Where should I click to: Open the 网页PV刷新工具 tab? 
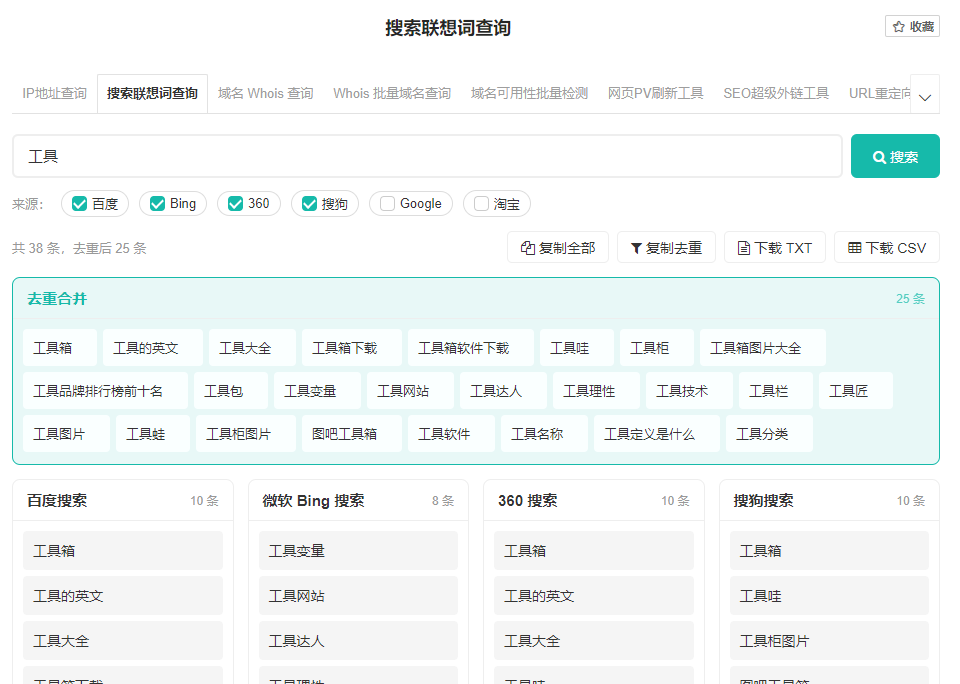[x=655, y=93]
